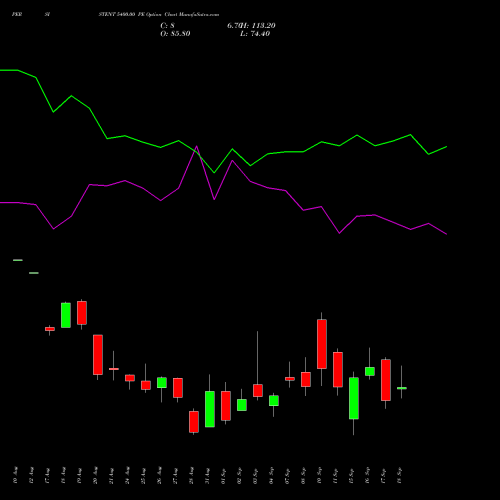Click the '01 Sep' date label on axis
This screenshot has height=500, width=500.
point(224,476)
